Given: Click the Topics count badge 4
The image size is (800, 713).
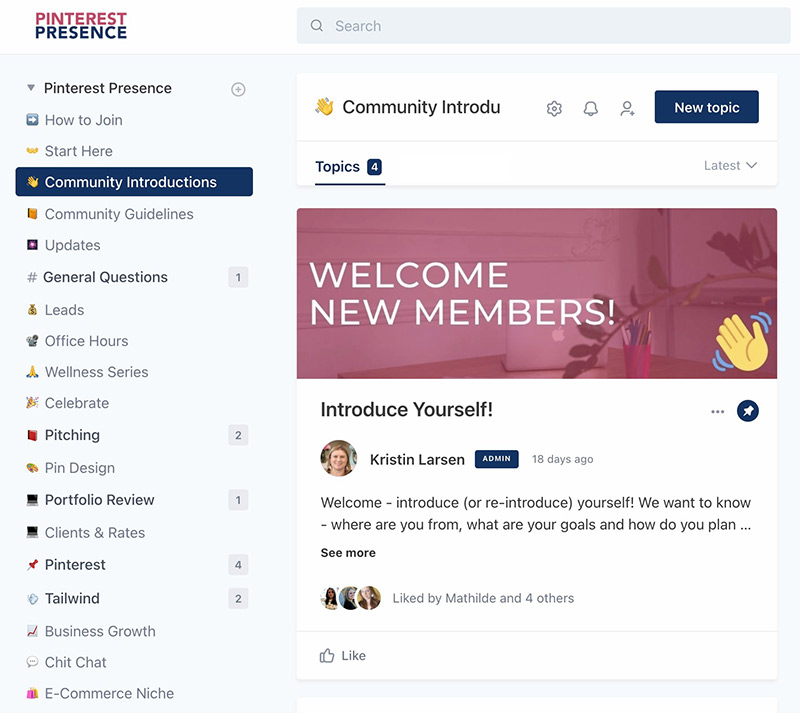Looking at the screenshot, I should click(374, 167).
